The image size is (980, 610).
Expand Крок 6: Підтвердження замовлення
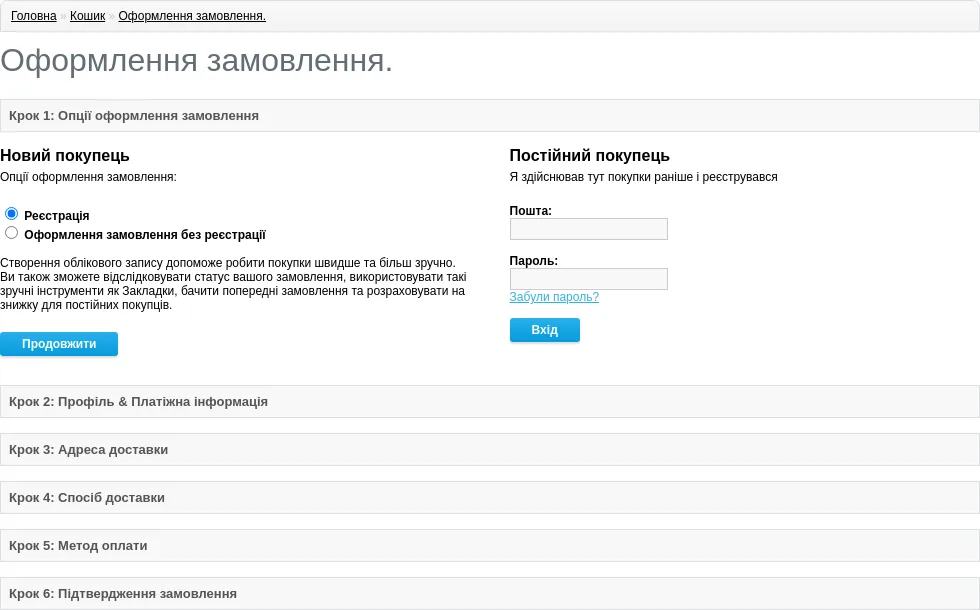click(x=490, y=594)
